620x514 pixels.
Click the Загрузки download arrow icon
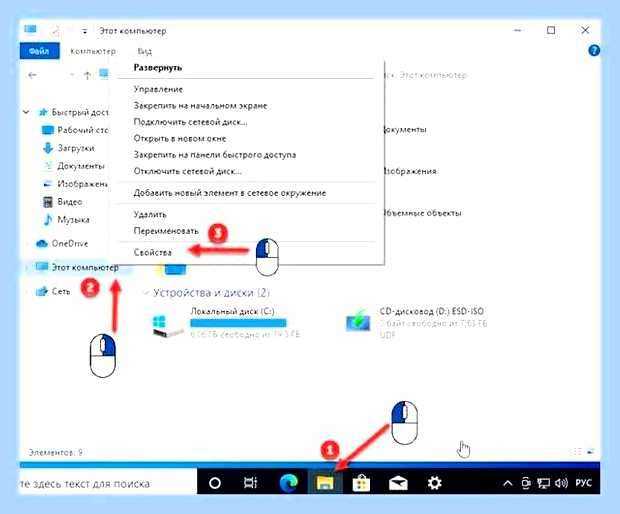click(48, 148)
